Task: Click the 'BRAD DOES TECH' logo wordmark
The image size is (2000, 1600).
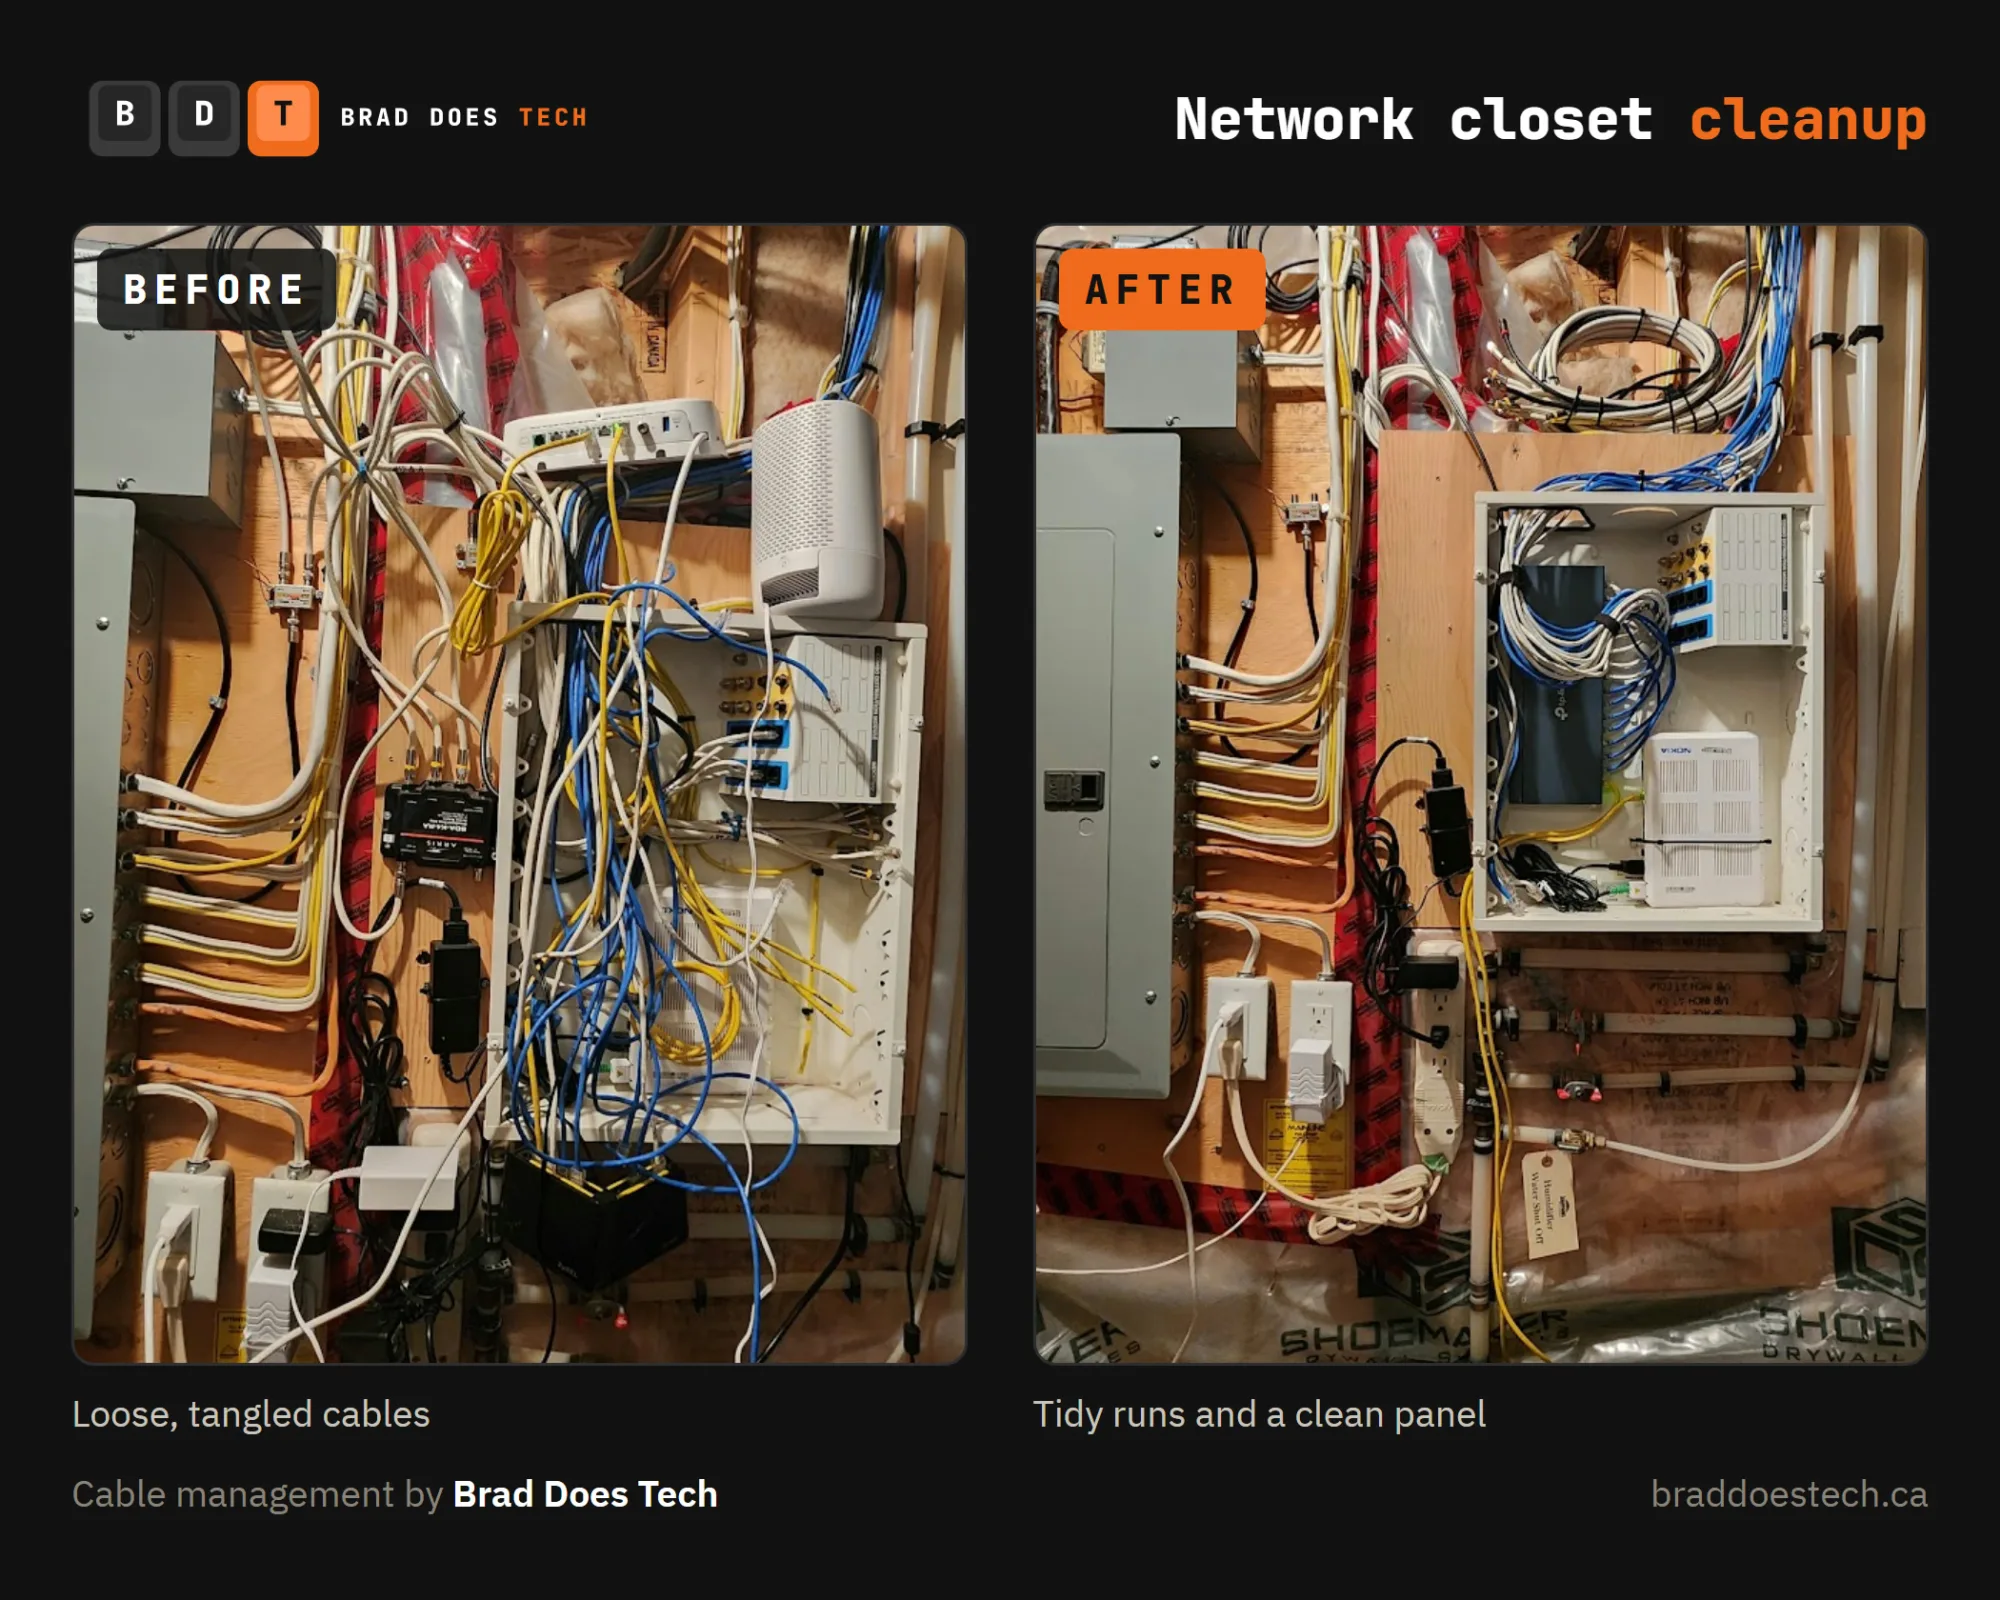Action: tap(464, 118)
